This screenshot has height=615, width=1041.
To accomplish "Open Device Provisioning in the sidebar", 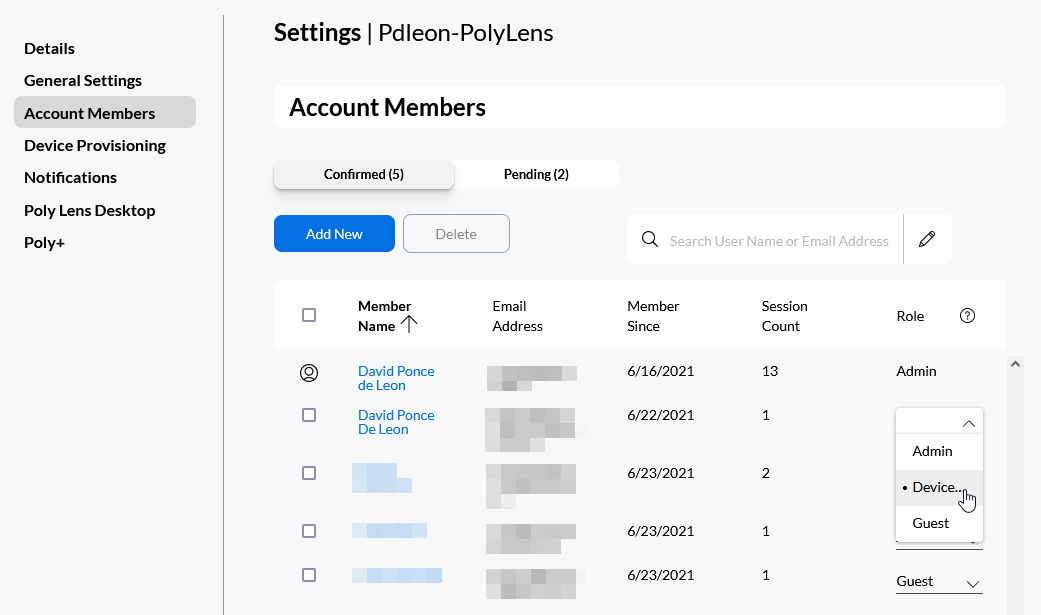I will pyautogui.click(x=95, y=145).
